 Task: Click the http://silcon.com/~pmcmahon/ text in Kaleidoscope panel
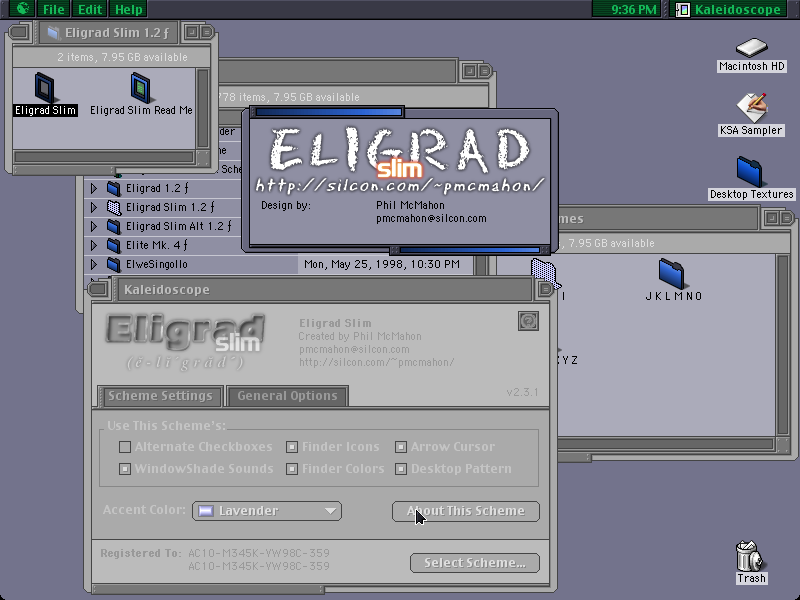point(377,362)
